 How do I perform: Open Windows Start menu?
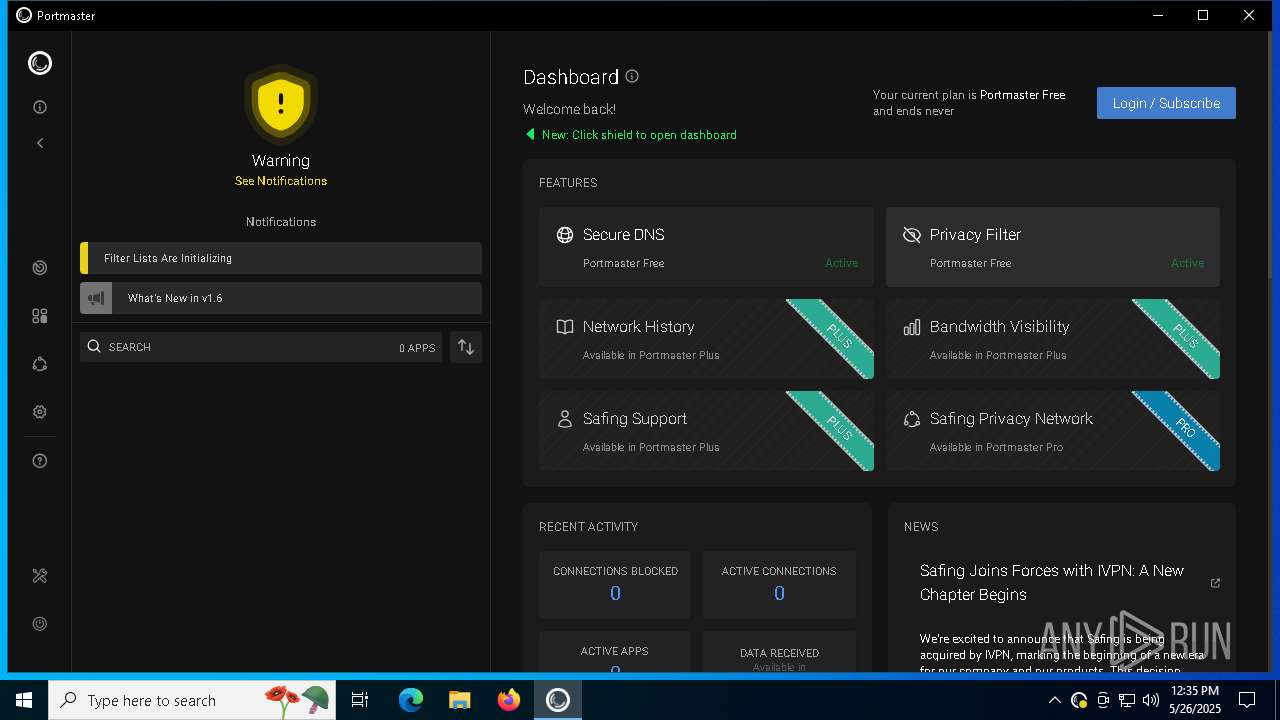[x=24, y=700]
